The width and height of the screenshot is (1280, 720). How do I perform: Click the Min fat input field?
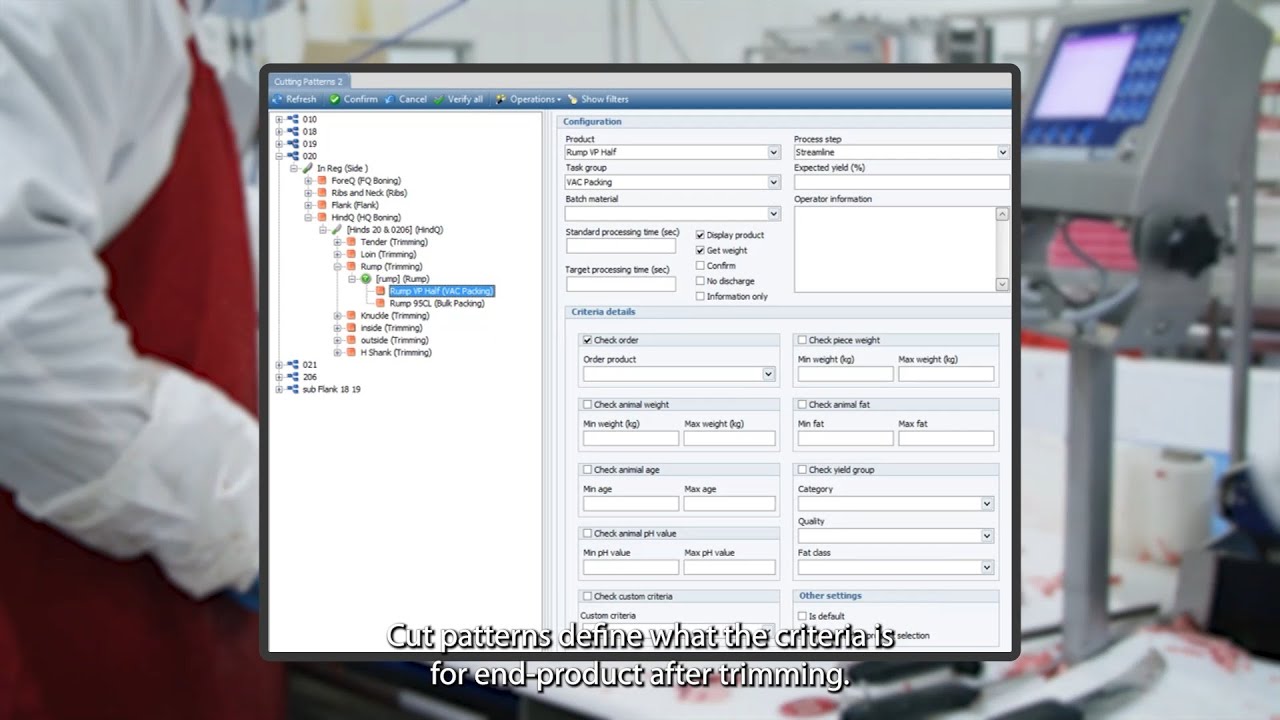click(x=845, y=438)
